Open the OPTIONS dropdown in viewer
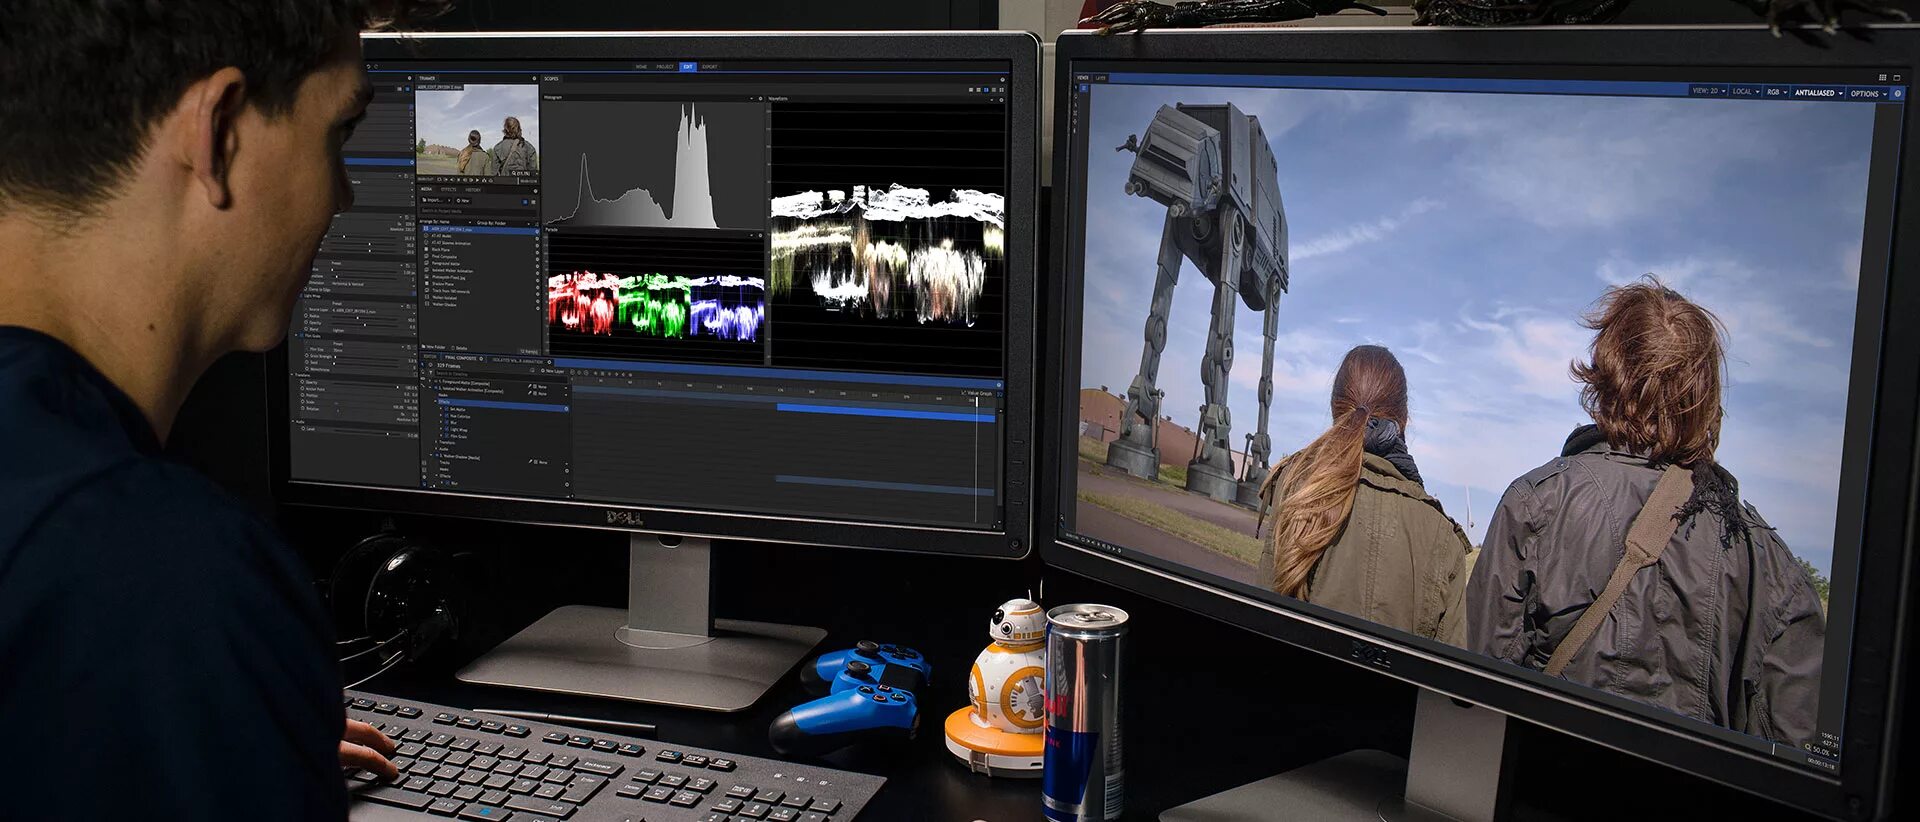The width and height of the screenshot is (1920, 822). point(1868,94)
